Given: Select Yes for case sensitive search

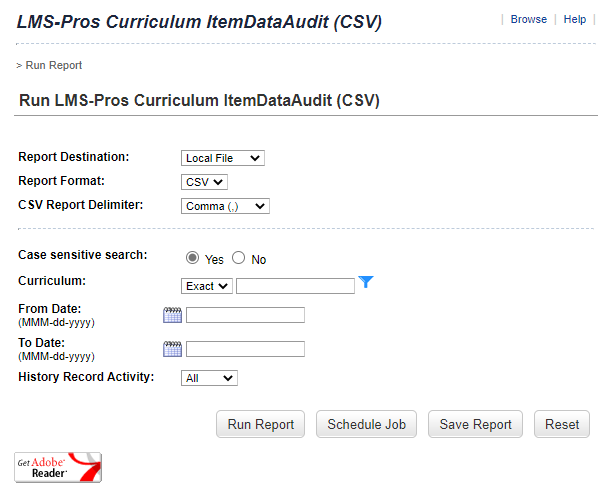Looking at the screenshot, I should pyautogui.click(x=193, y=258).
